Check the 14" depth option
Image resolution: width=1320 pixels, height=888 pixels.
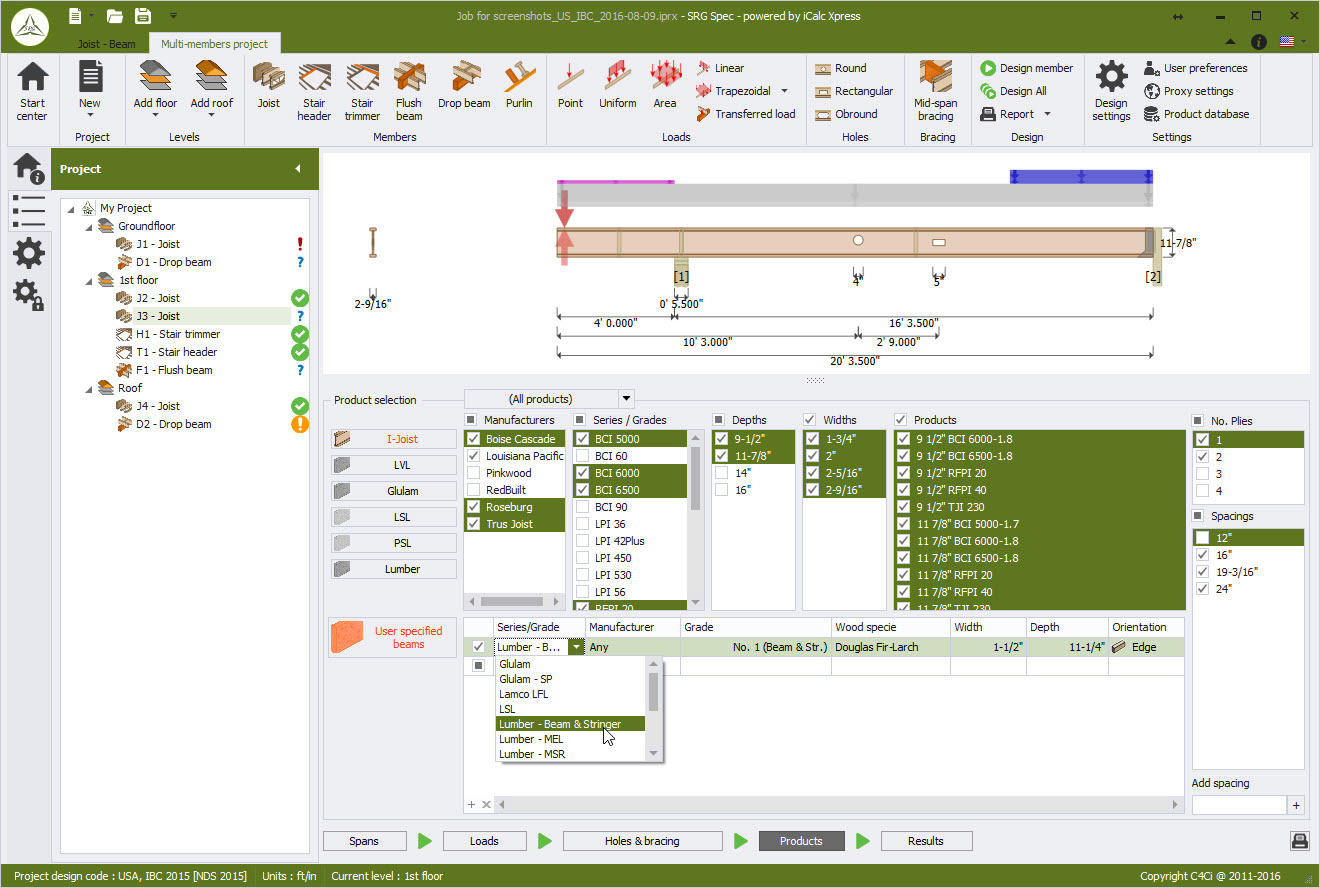pos(722,473)
